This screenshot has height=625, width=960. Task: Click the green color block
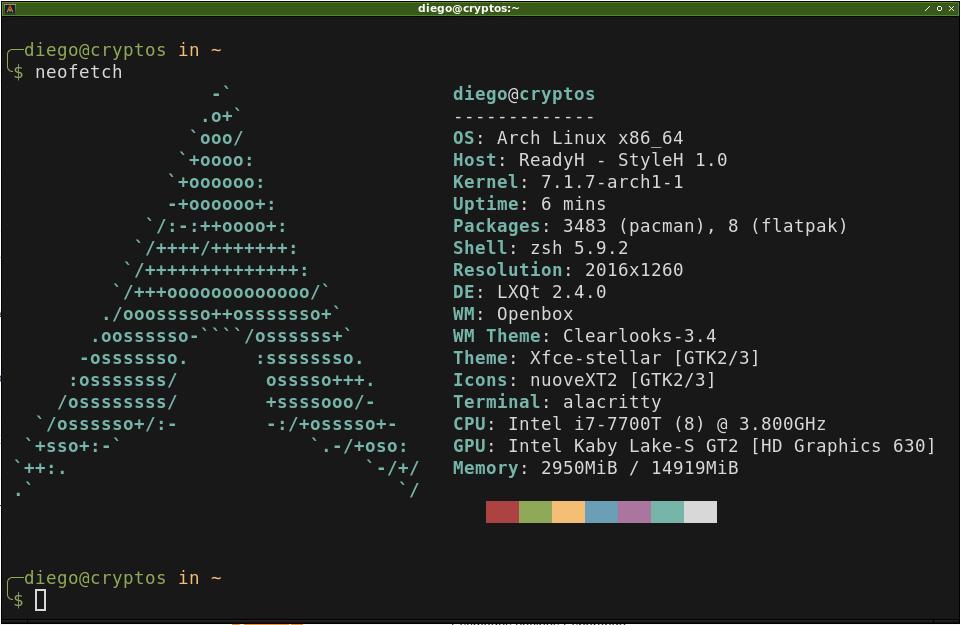(x=535, y=512)
